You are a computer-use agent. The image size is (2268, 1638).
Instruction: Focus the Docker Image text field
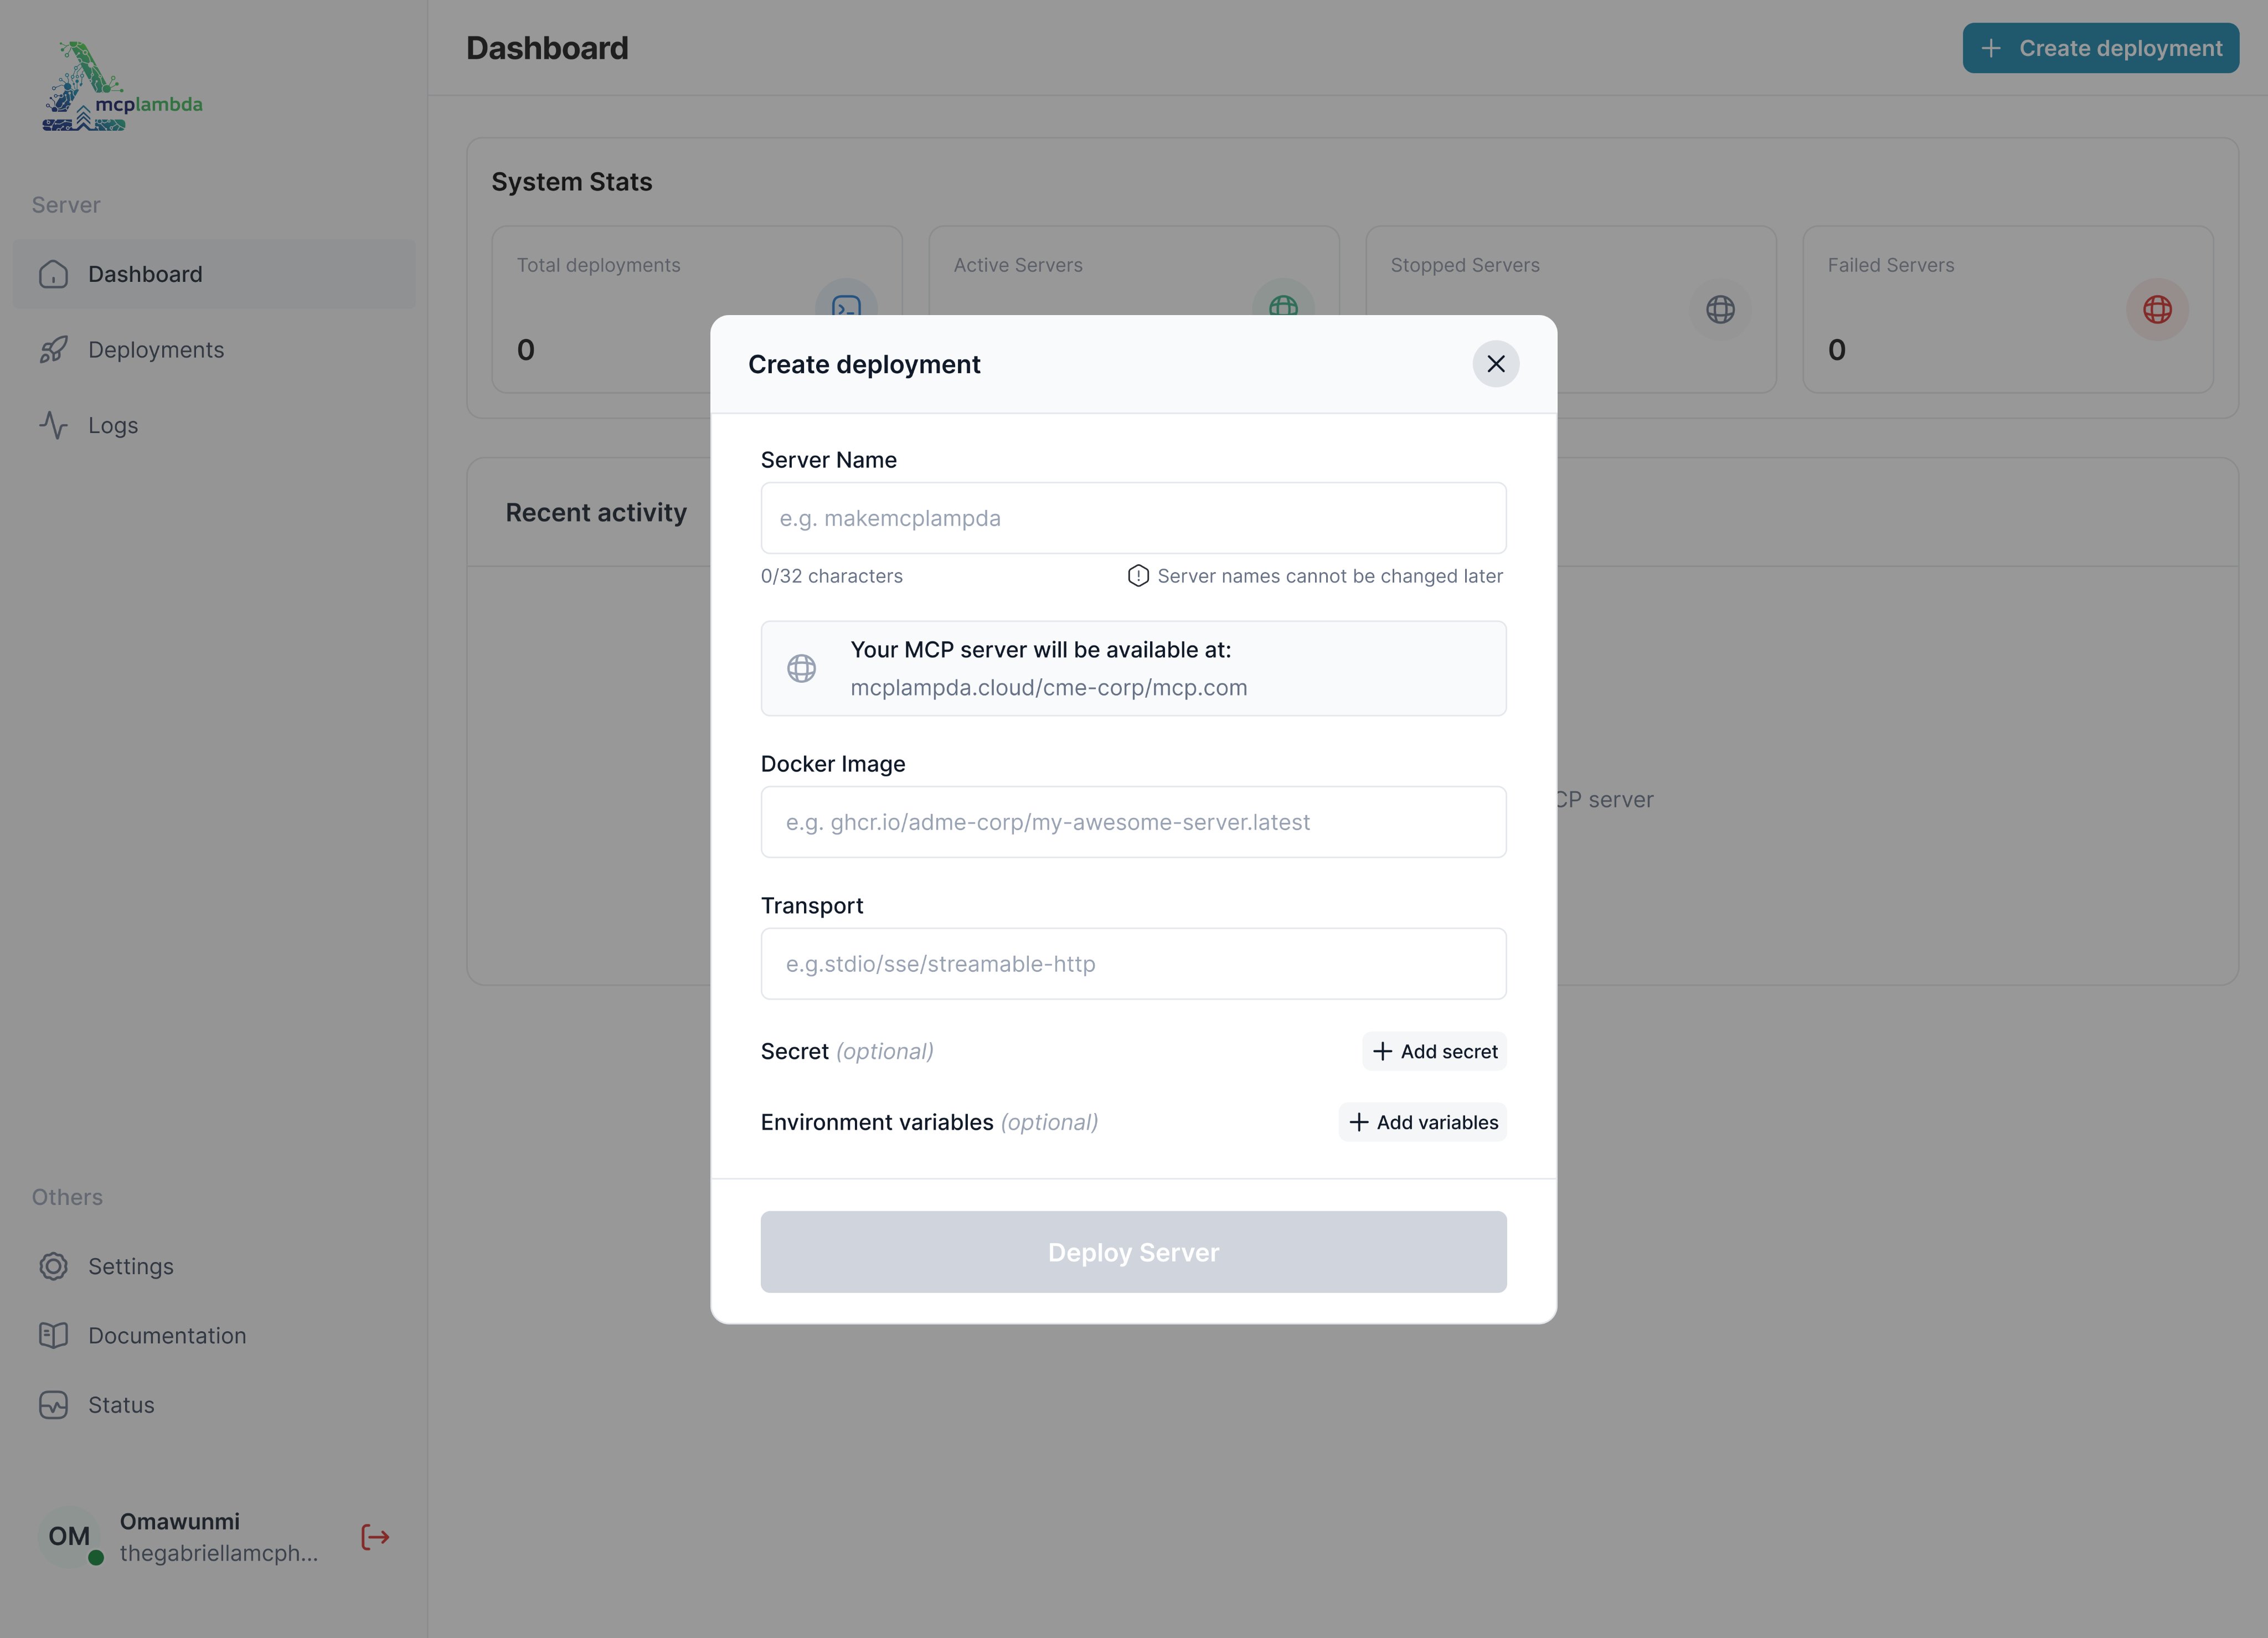[x=1133, y=822]
